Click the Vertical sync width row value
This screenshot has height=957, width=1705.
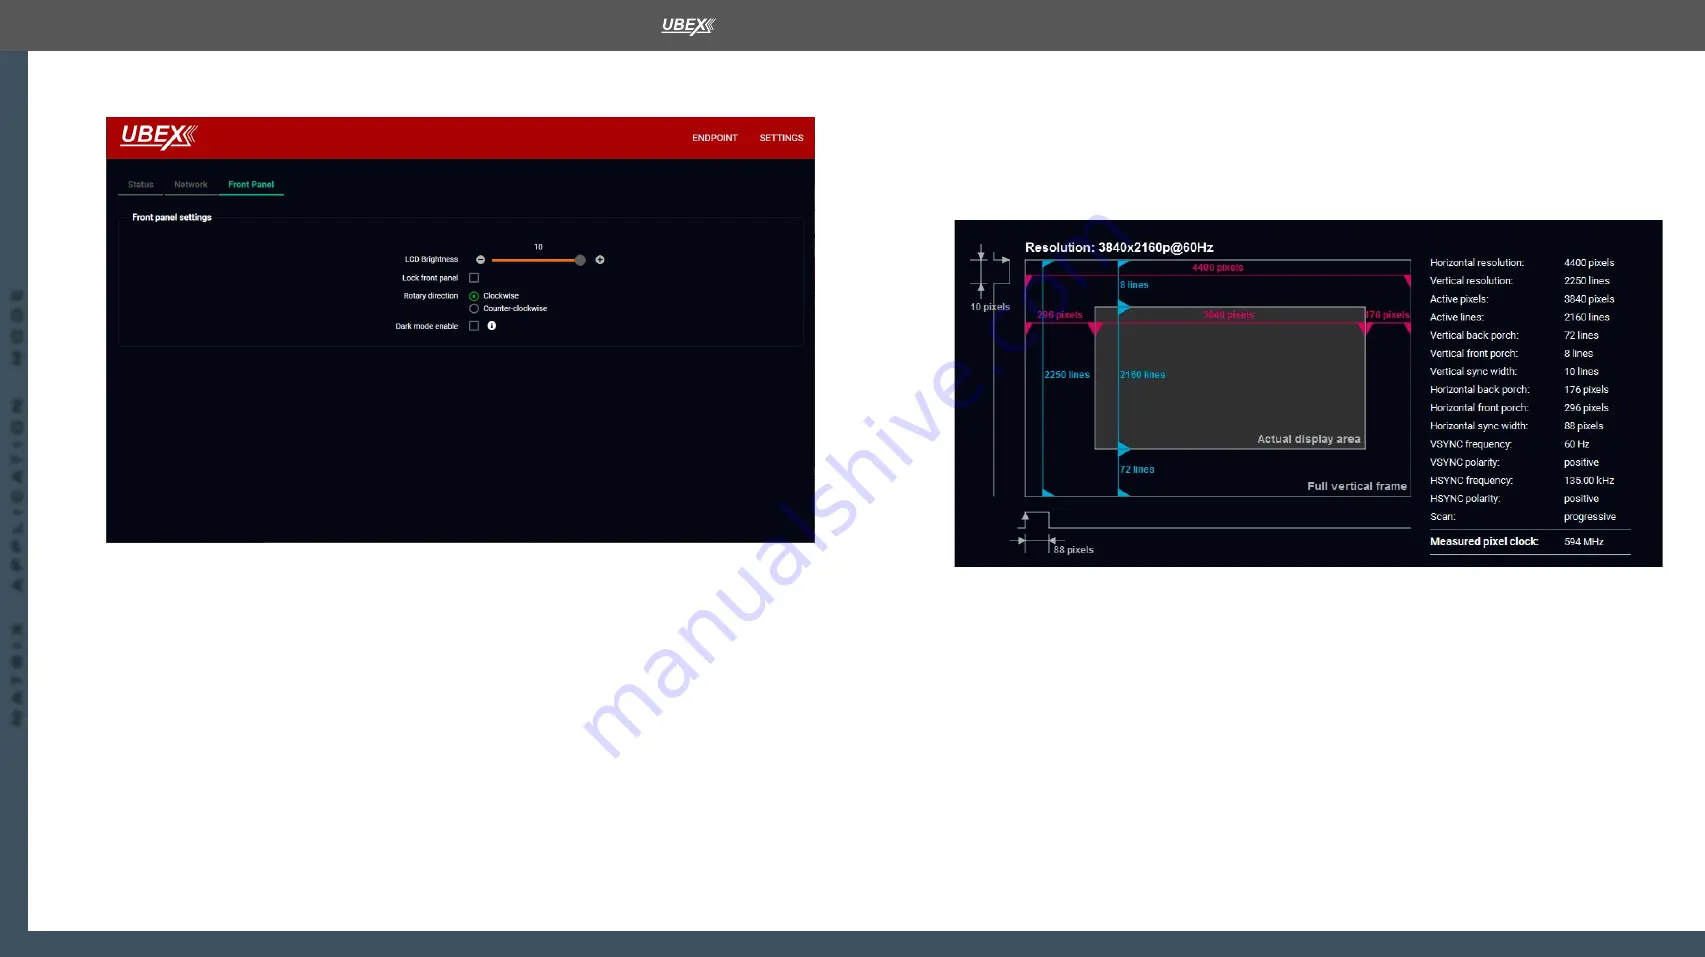1581,372
